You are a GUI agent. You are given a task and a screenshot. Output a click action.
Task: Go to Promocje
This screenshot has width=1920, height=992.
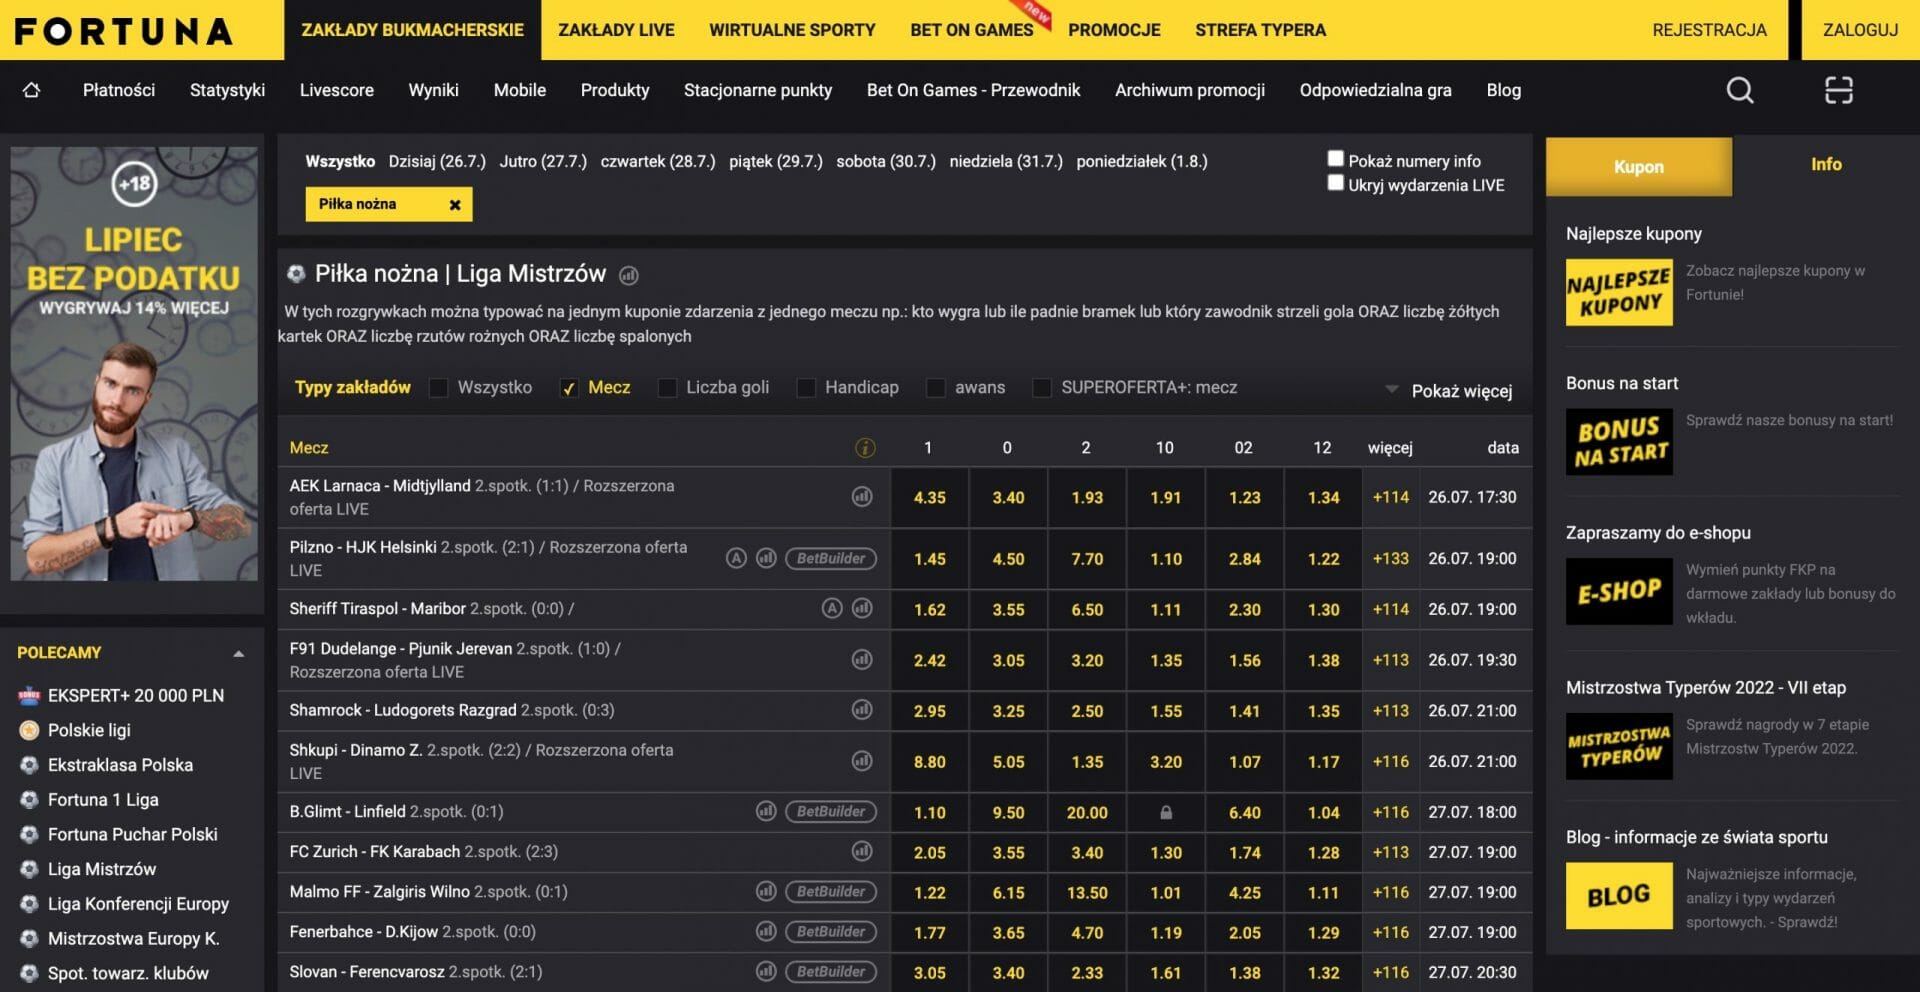[x=1114, y=30]
